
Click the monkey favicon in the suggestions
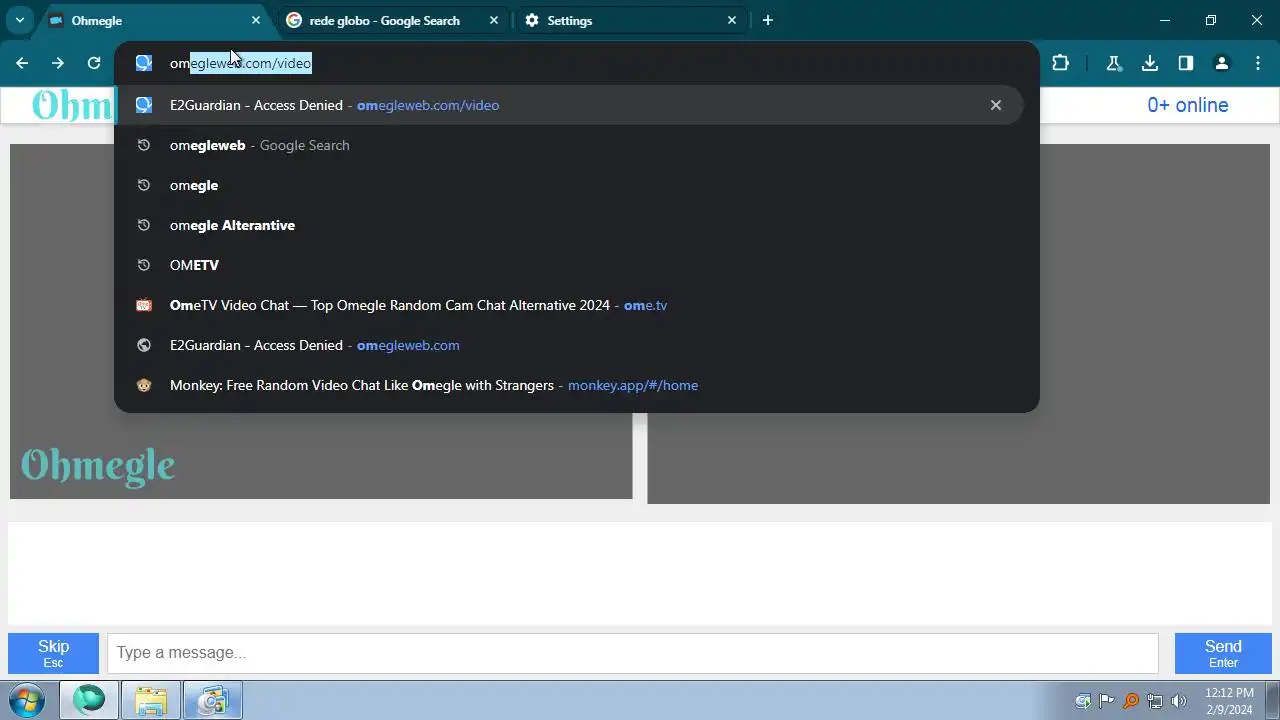pyautogui.click(x=144, y=385)
